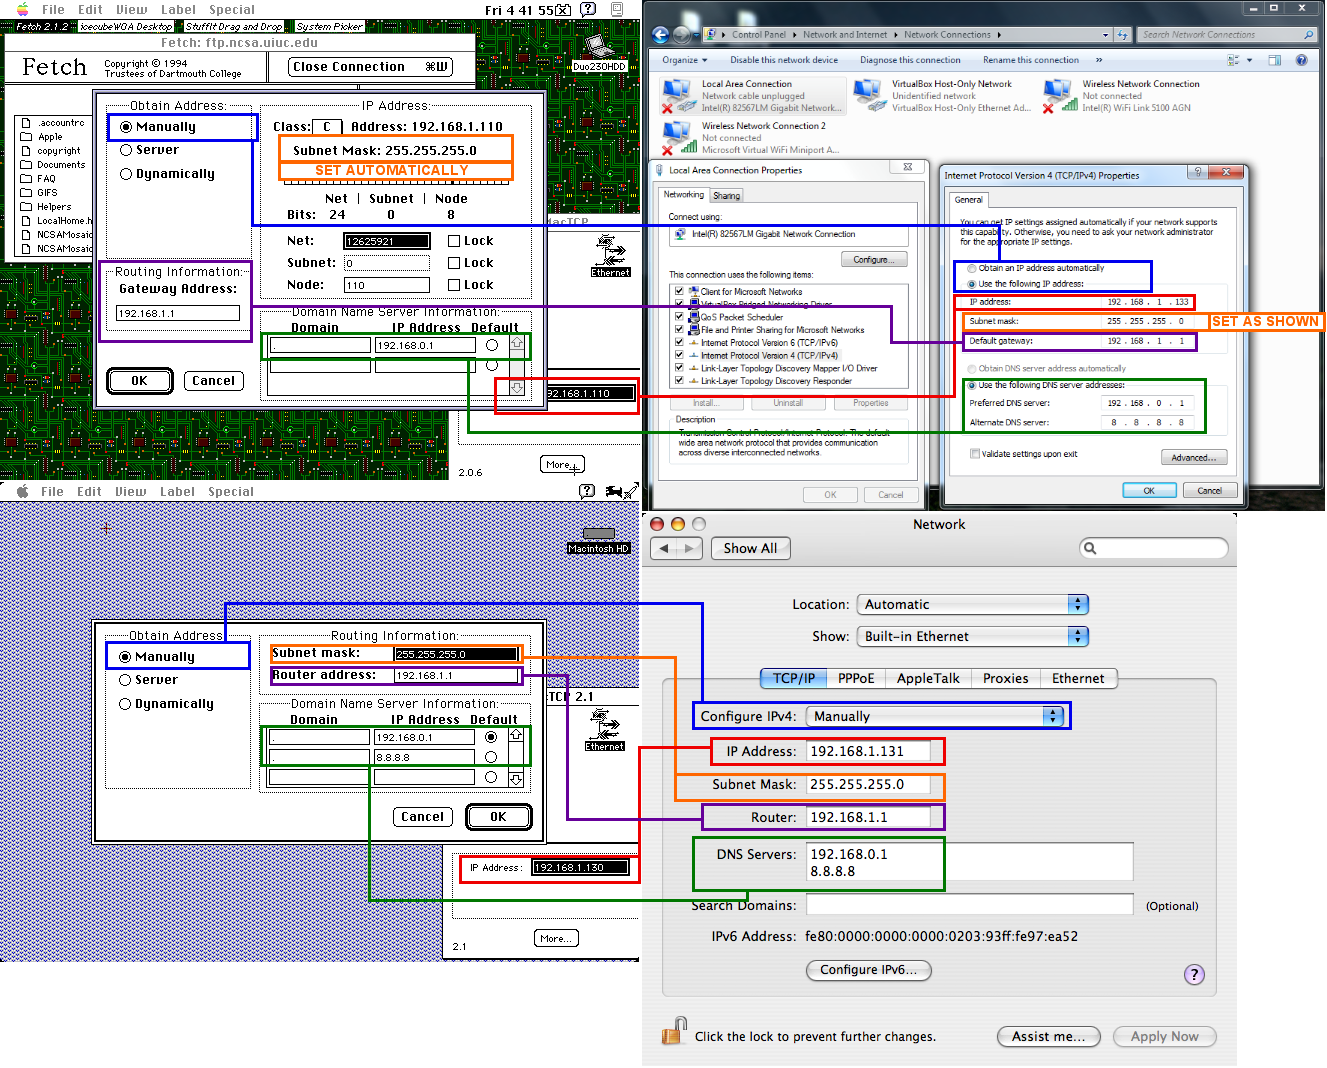Click the padlock icon in OS X Network pane
The height and width of the screenshot is (1068, 1327).
(x=674, y=1031)
